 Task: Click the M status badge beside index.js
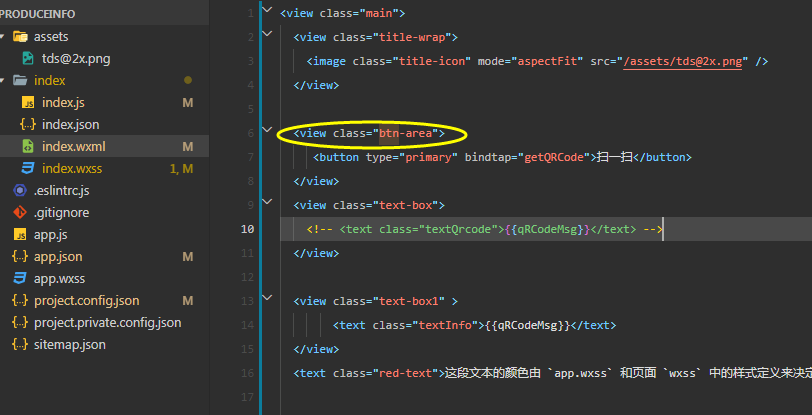[x=188, y=103]
